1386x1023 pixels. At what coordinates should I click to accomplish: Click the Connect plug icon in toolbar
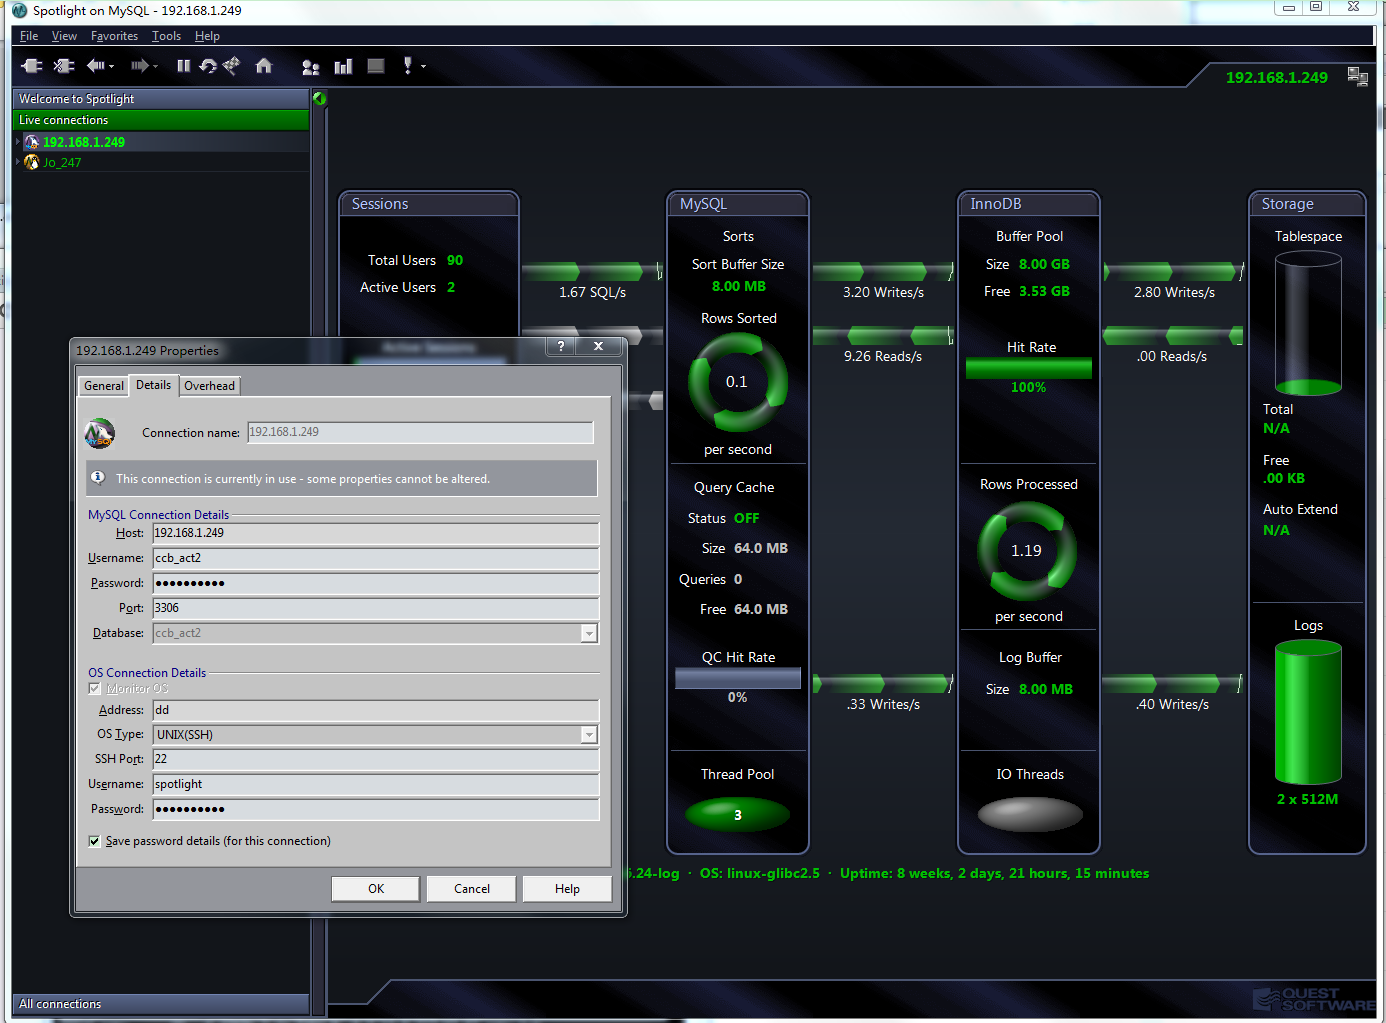tap(32, 66)
